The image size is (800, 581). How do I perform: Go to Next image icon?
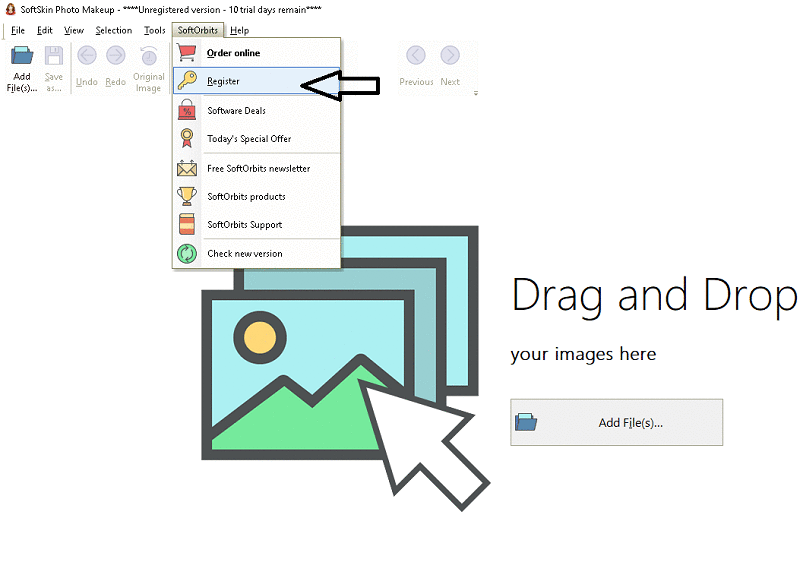pos(450,66)
